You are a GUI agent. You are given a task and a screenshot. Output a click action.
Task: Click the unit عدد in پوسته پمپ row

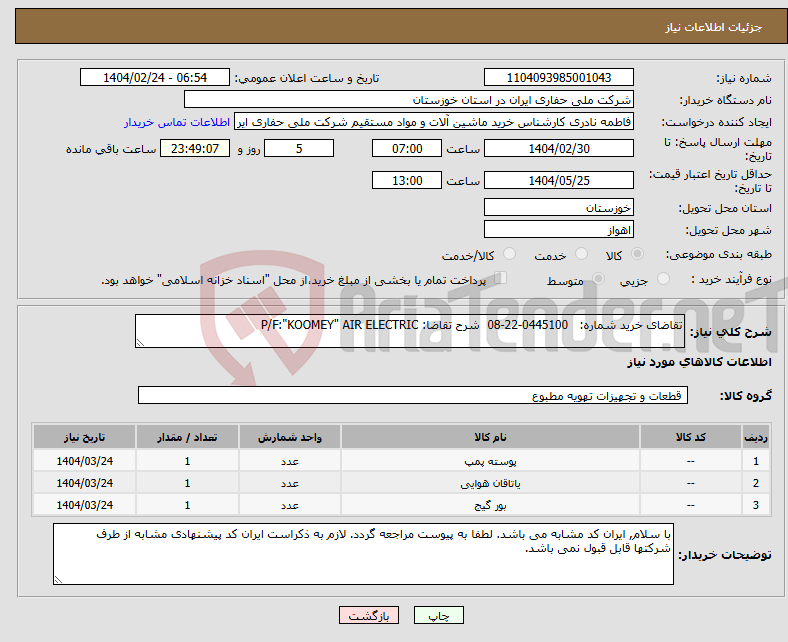tap(290, 461)
